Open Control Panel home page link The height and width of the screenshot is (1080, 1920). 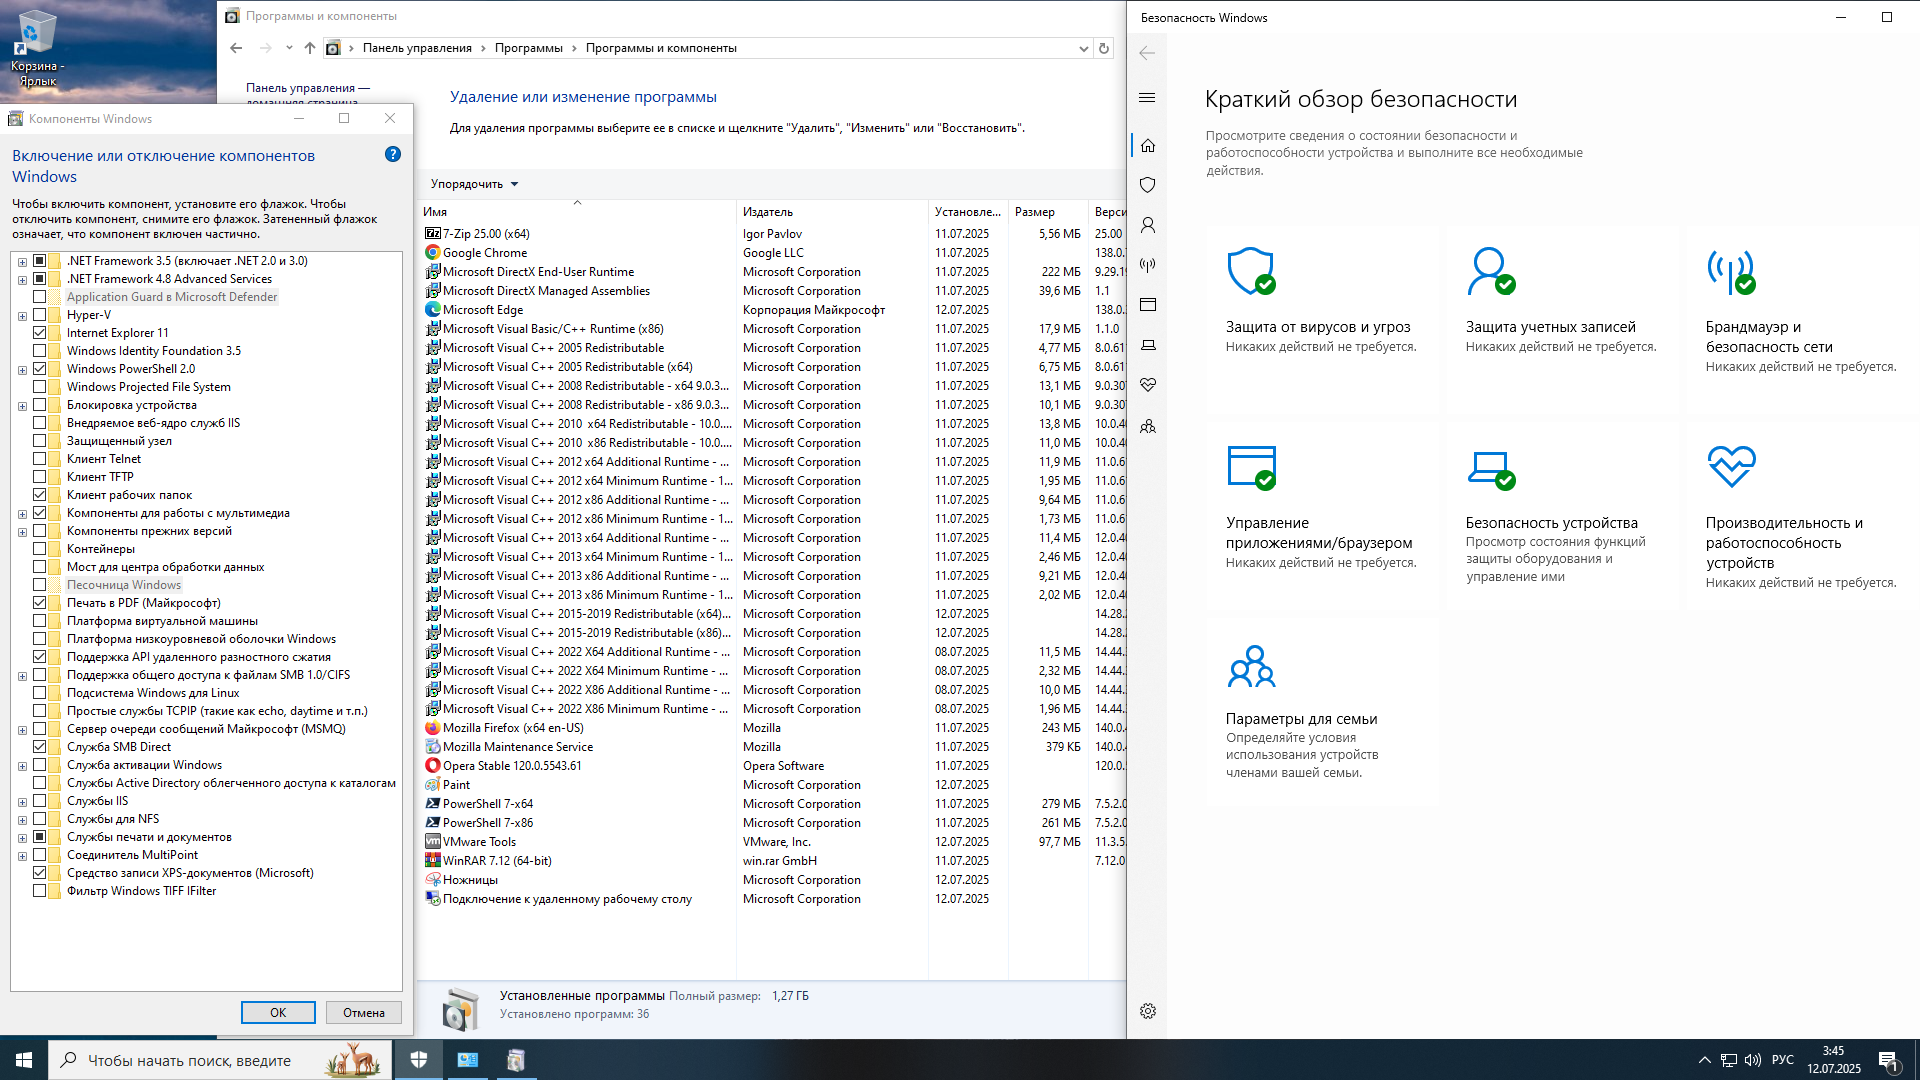307,94
